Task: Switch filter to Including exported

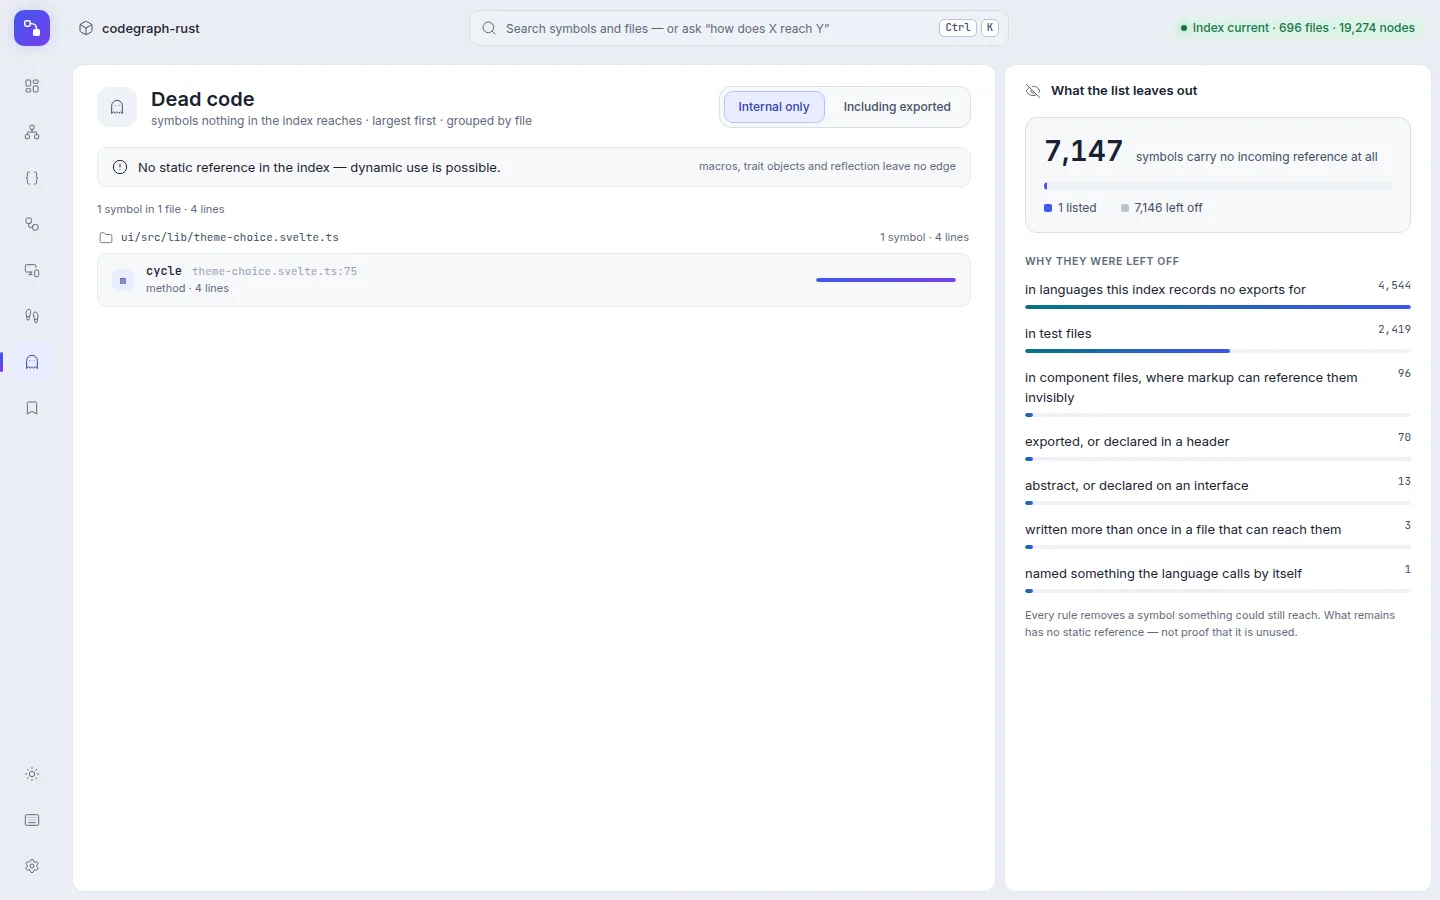Action: tap(897, 107)
